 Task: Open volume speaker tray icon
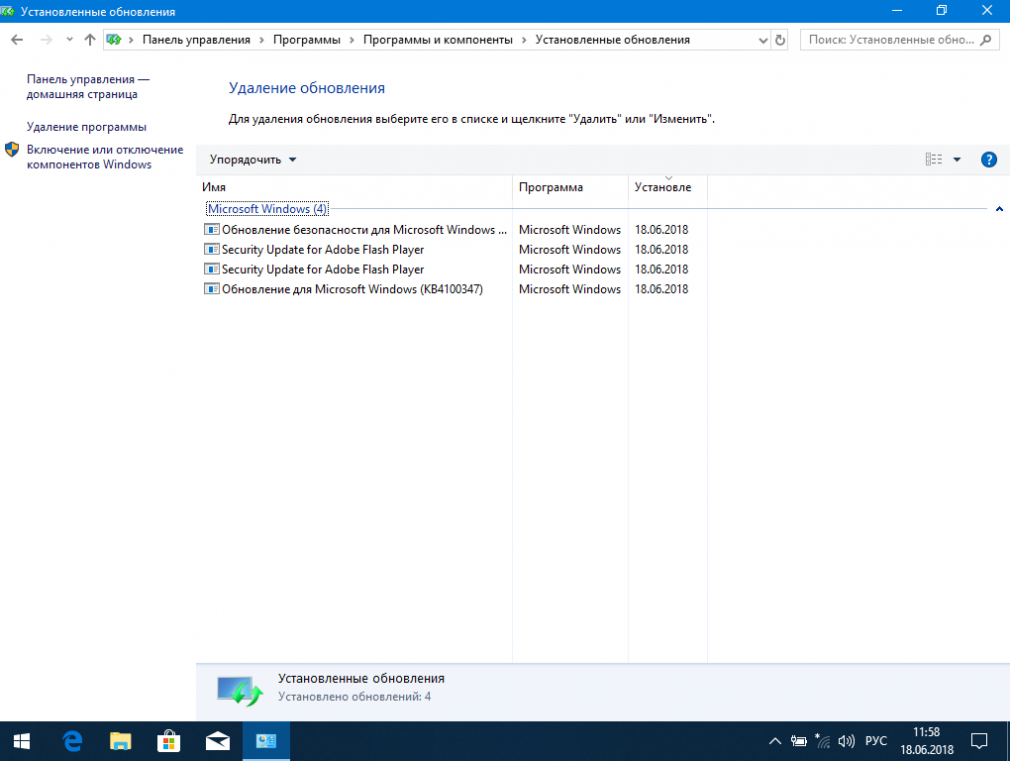[846, 742]
